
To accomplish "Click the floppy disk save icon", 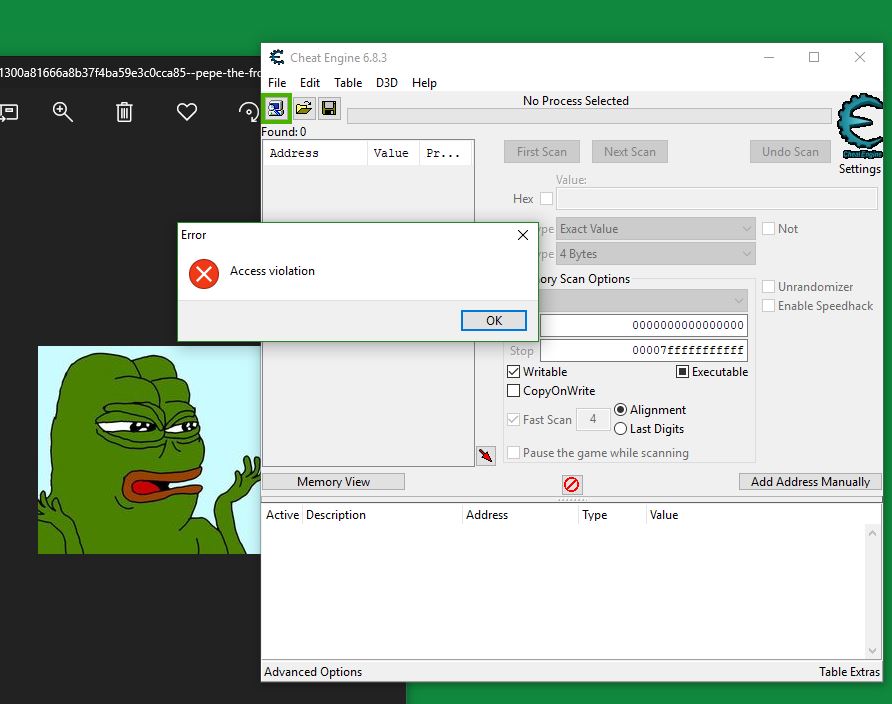I will [x=328, y=108].
